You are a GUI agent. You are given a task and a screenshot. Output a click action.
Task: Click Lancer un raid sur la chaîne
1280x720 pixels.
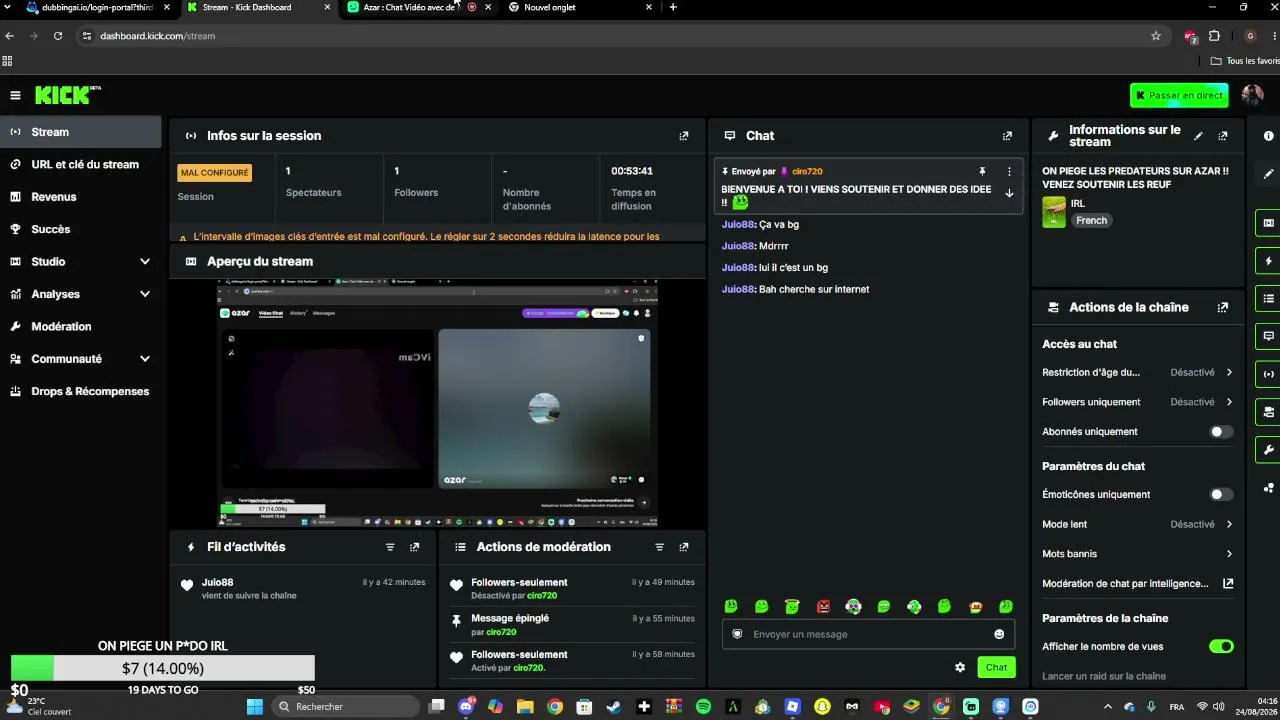pos(1104,676)
